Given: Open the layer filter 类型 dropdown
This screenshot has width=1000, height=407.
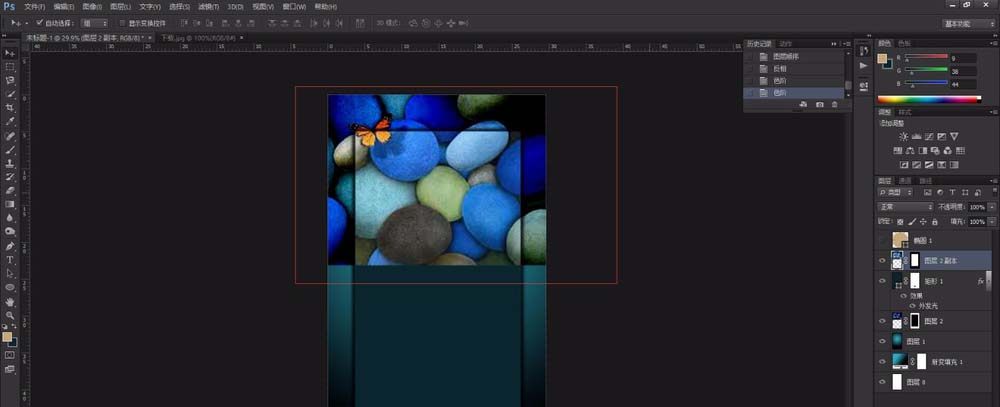Looking at the screenshot, I should (897, 190).
